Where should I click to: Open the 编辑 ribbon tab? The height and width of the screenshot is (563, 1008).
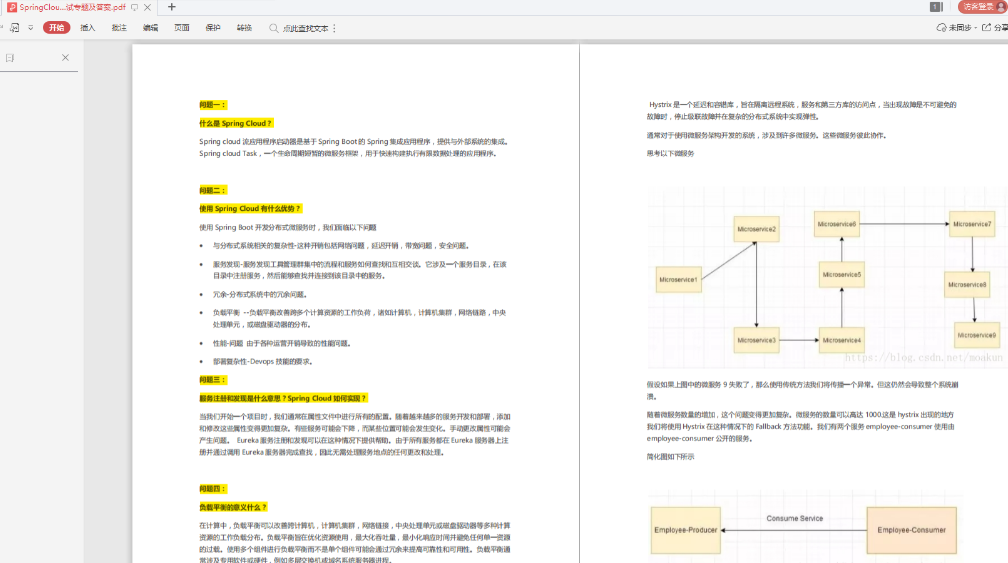[150, 28]
